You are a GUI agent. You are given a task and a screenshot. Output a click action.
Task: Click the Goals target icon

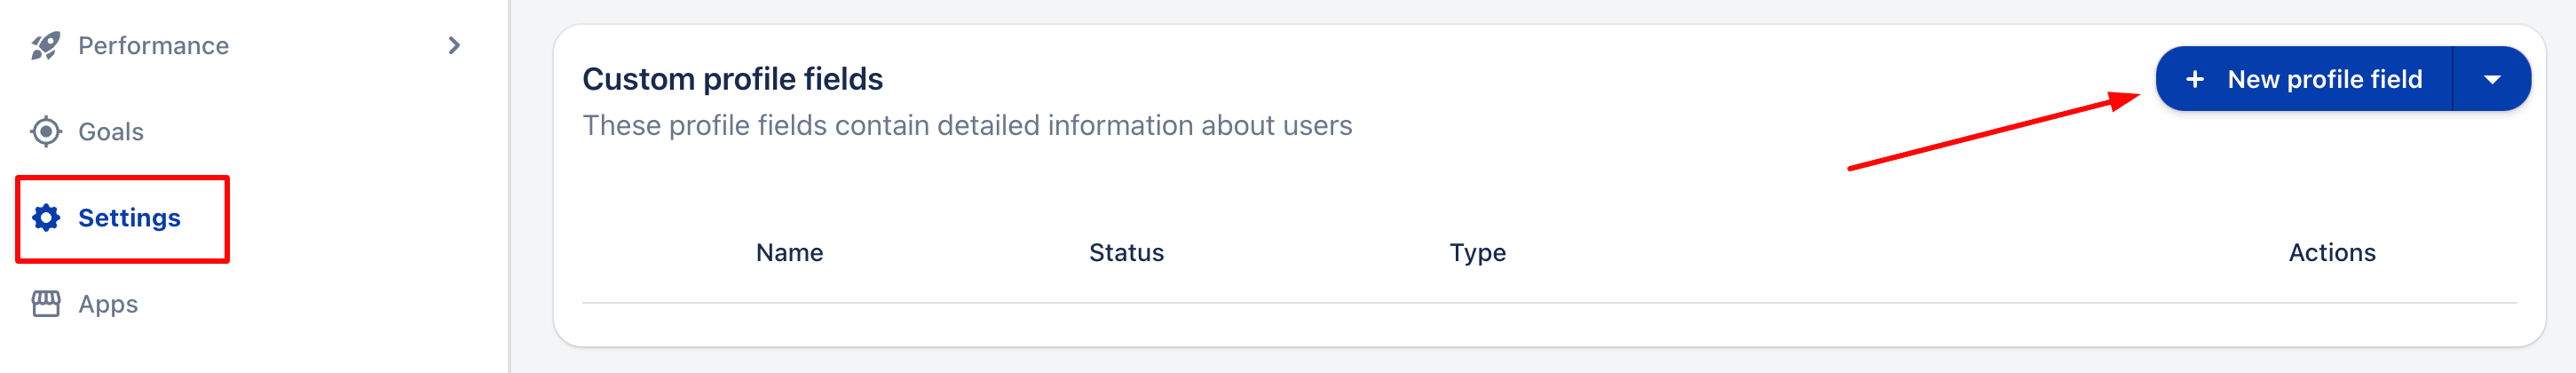coord(46,132)
